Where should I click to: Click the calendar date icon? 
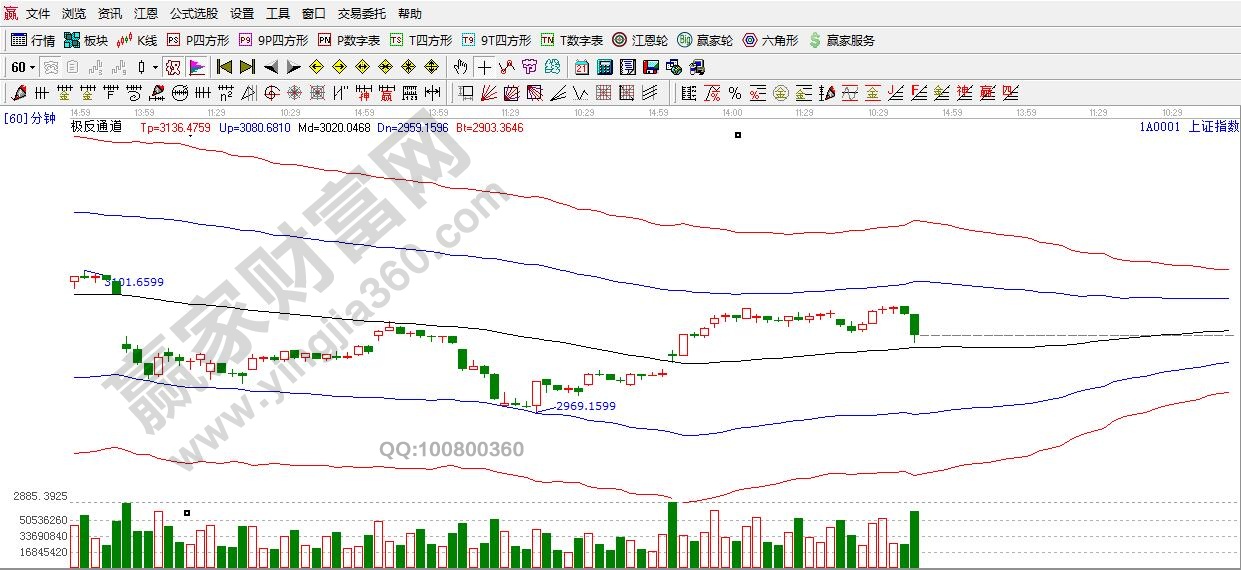click(581, 67)
